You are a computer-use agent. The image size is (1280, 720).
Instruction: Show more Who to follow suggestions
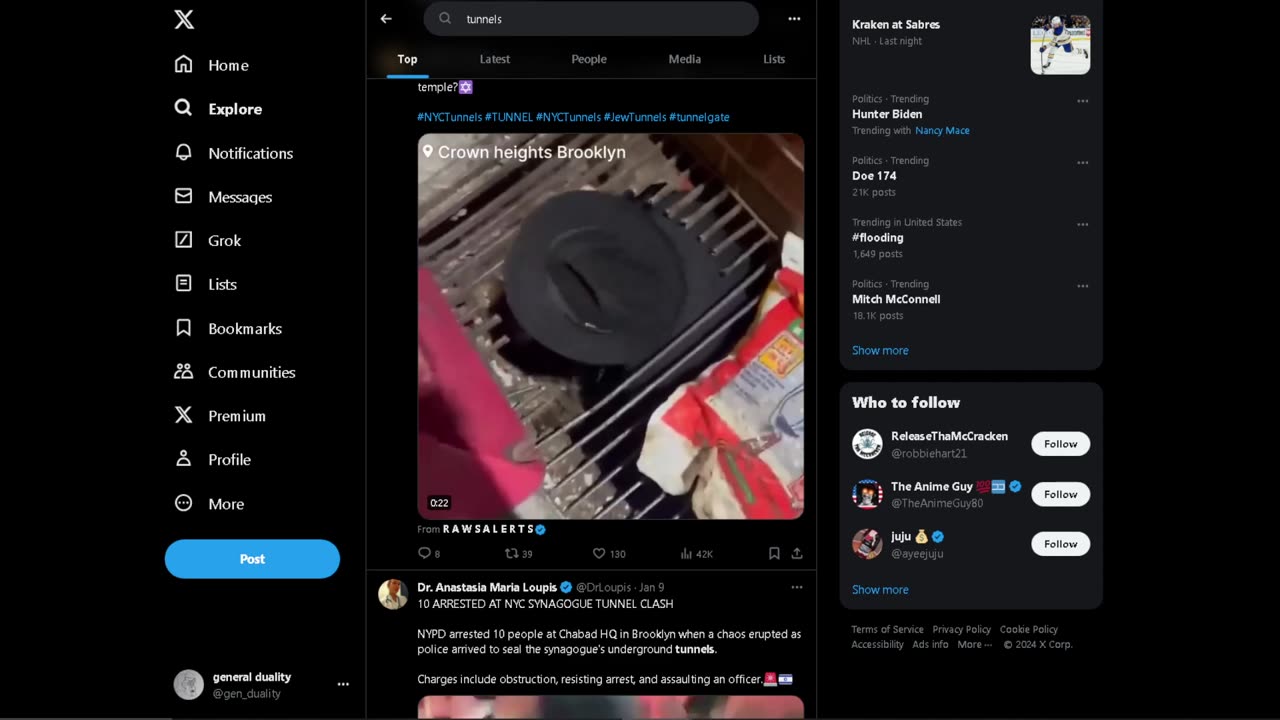pos(880,590)
